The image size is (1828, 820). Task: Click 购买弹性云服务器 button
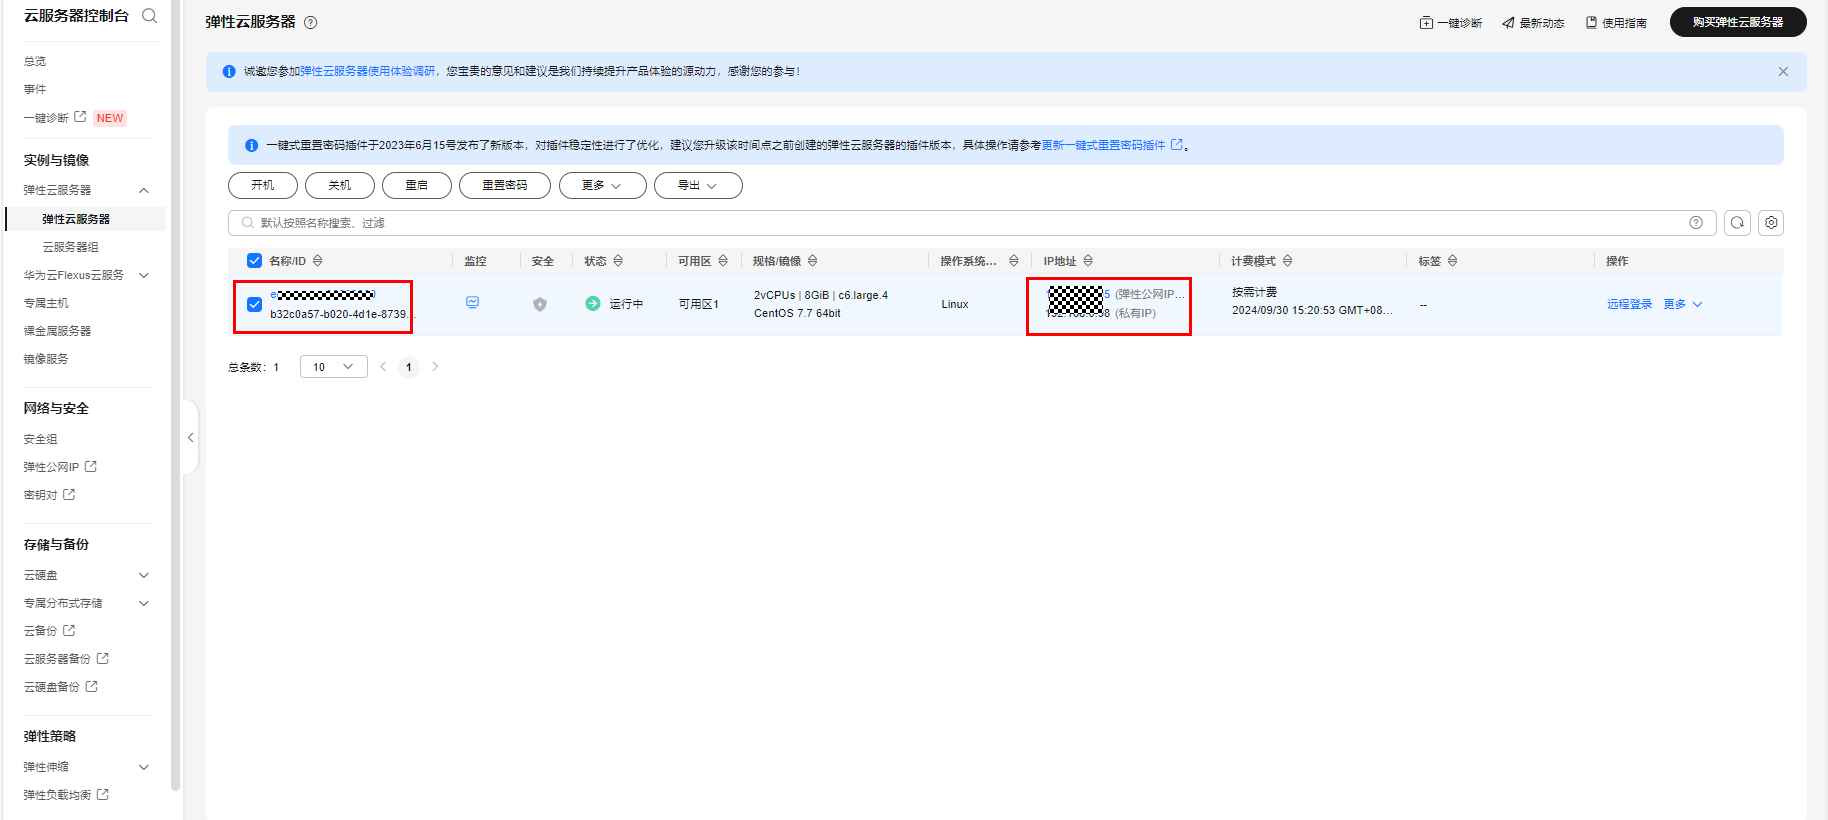(1738, 22)
